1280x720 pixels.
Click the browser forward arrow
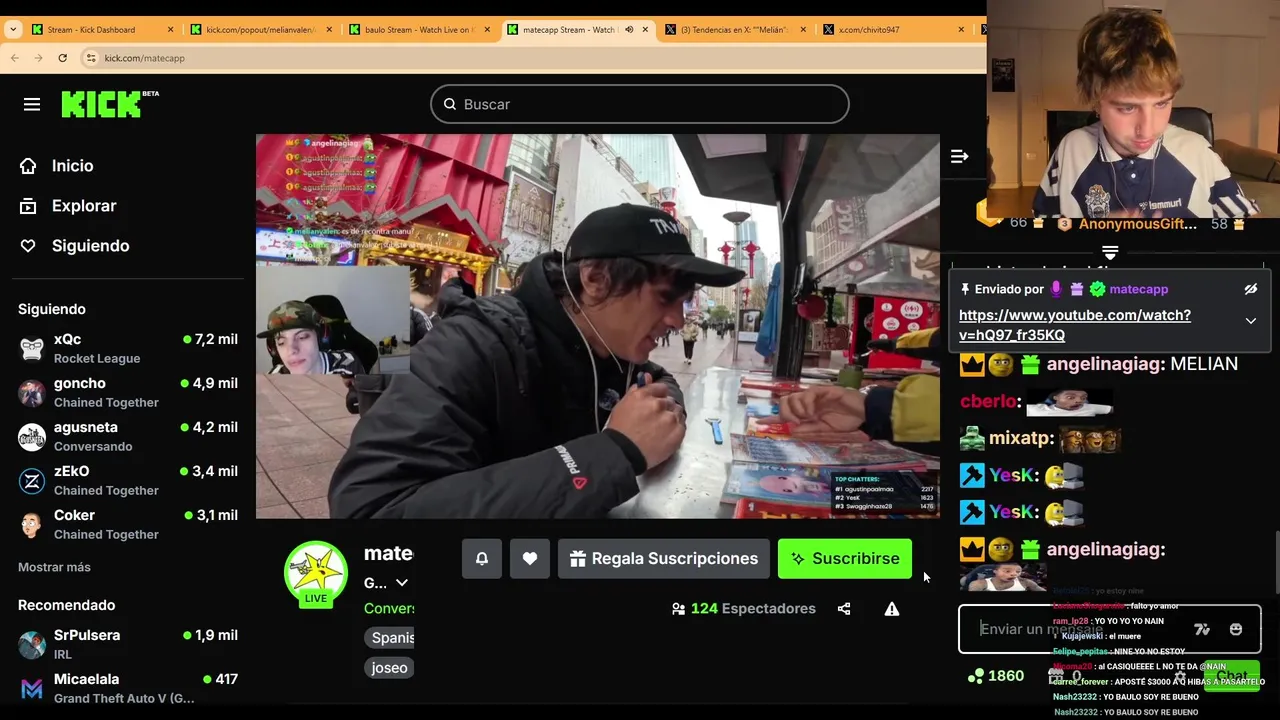(x=38, y=58)
